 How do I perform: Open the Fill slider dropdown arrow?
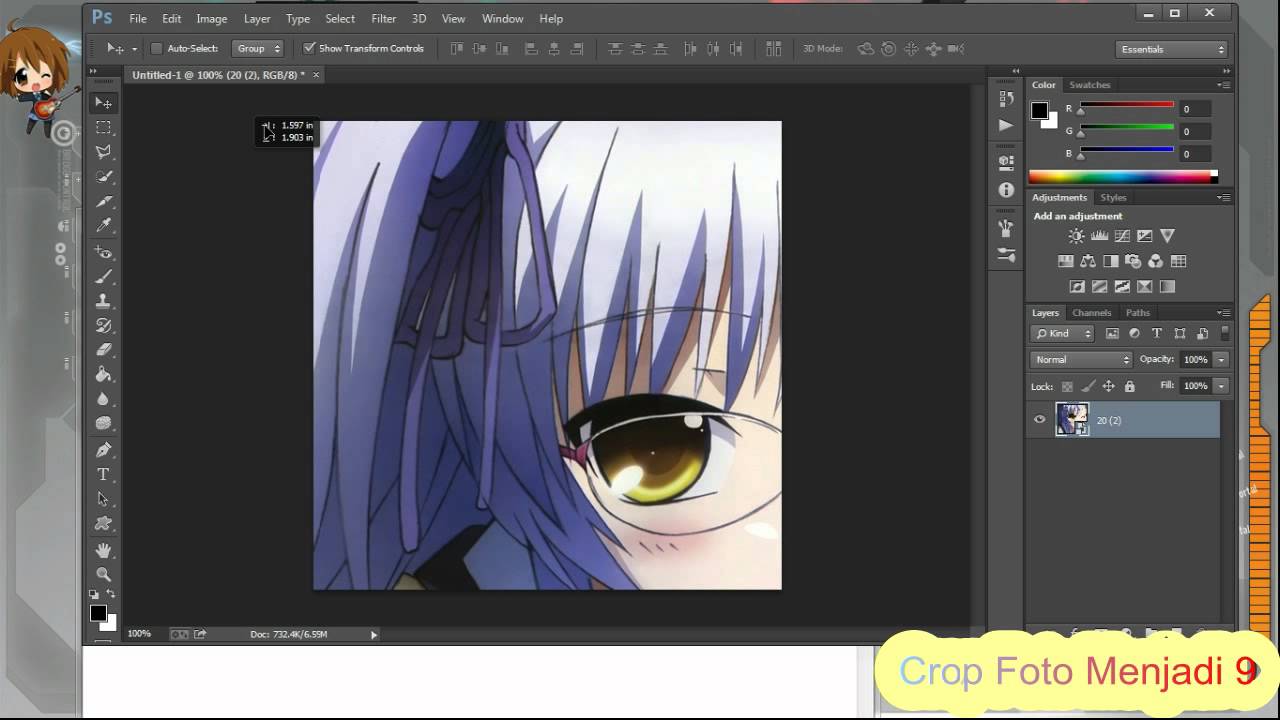(1221, 386)
